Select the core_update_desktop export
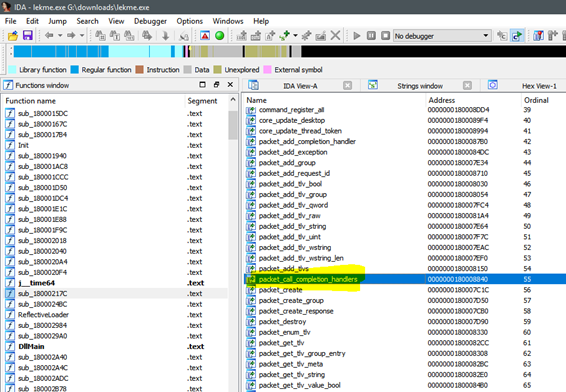The height and width of the screenshot is (392, 566). pos(405,120)
